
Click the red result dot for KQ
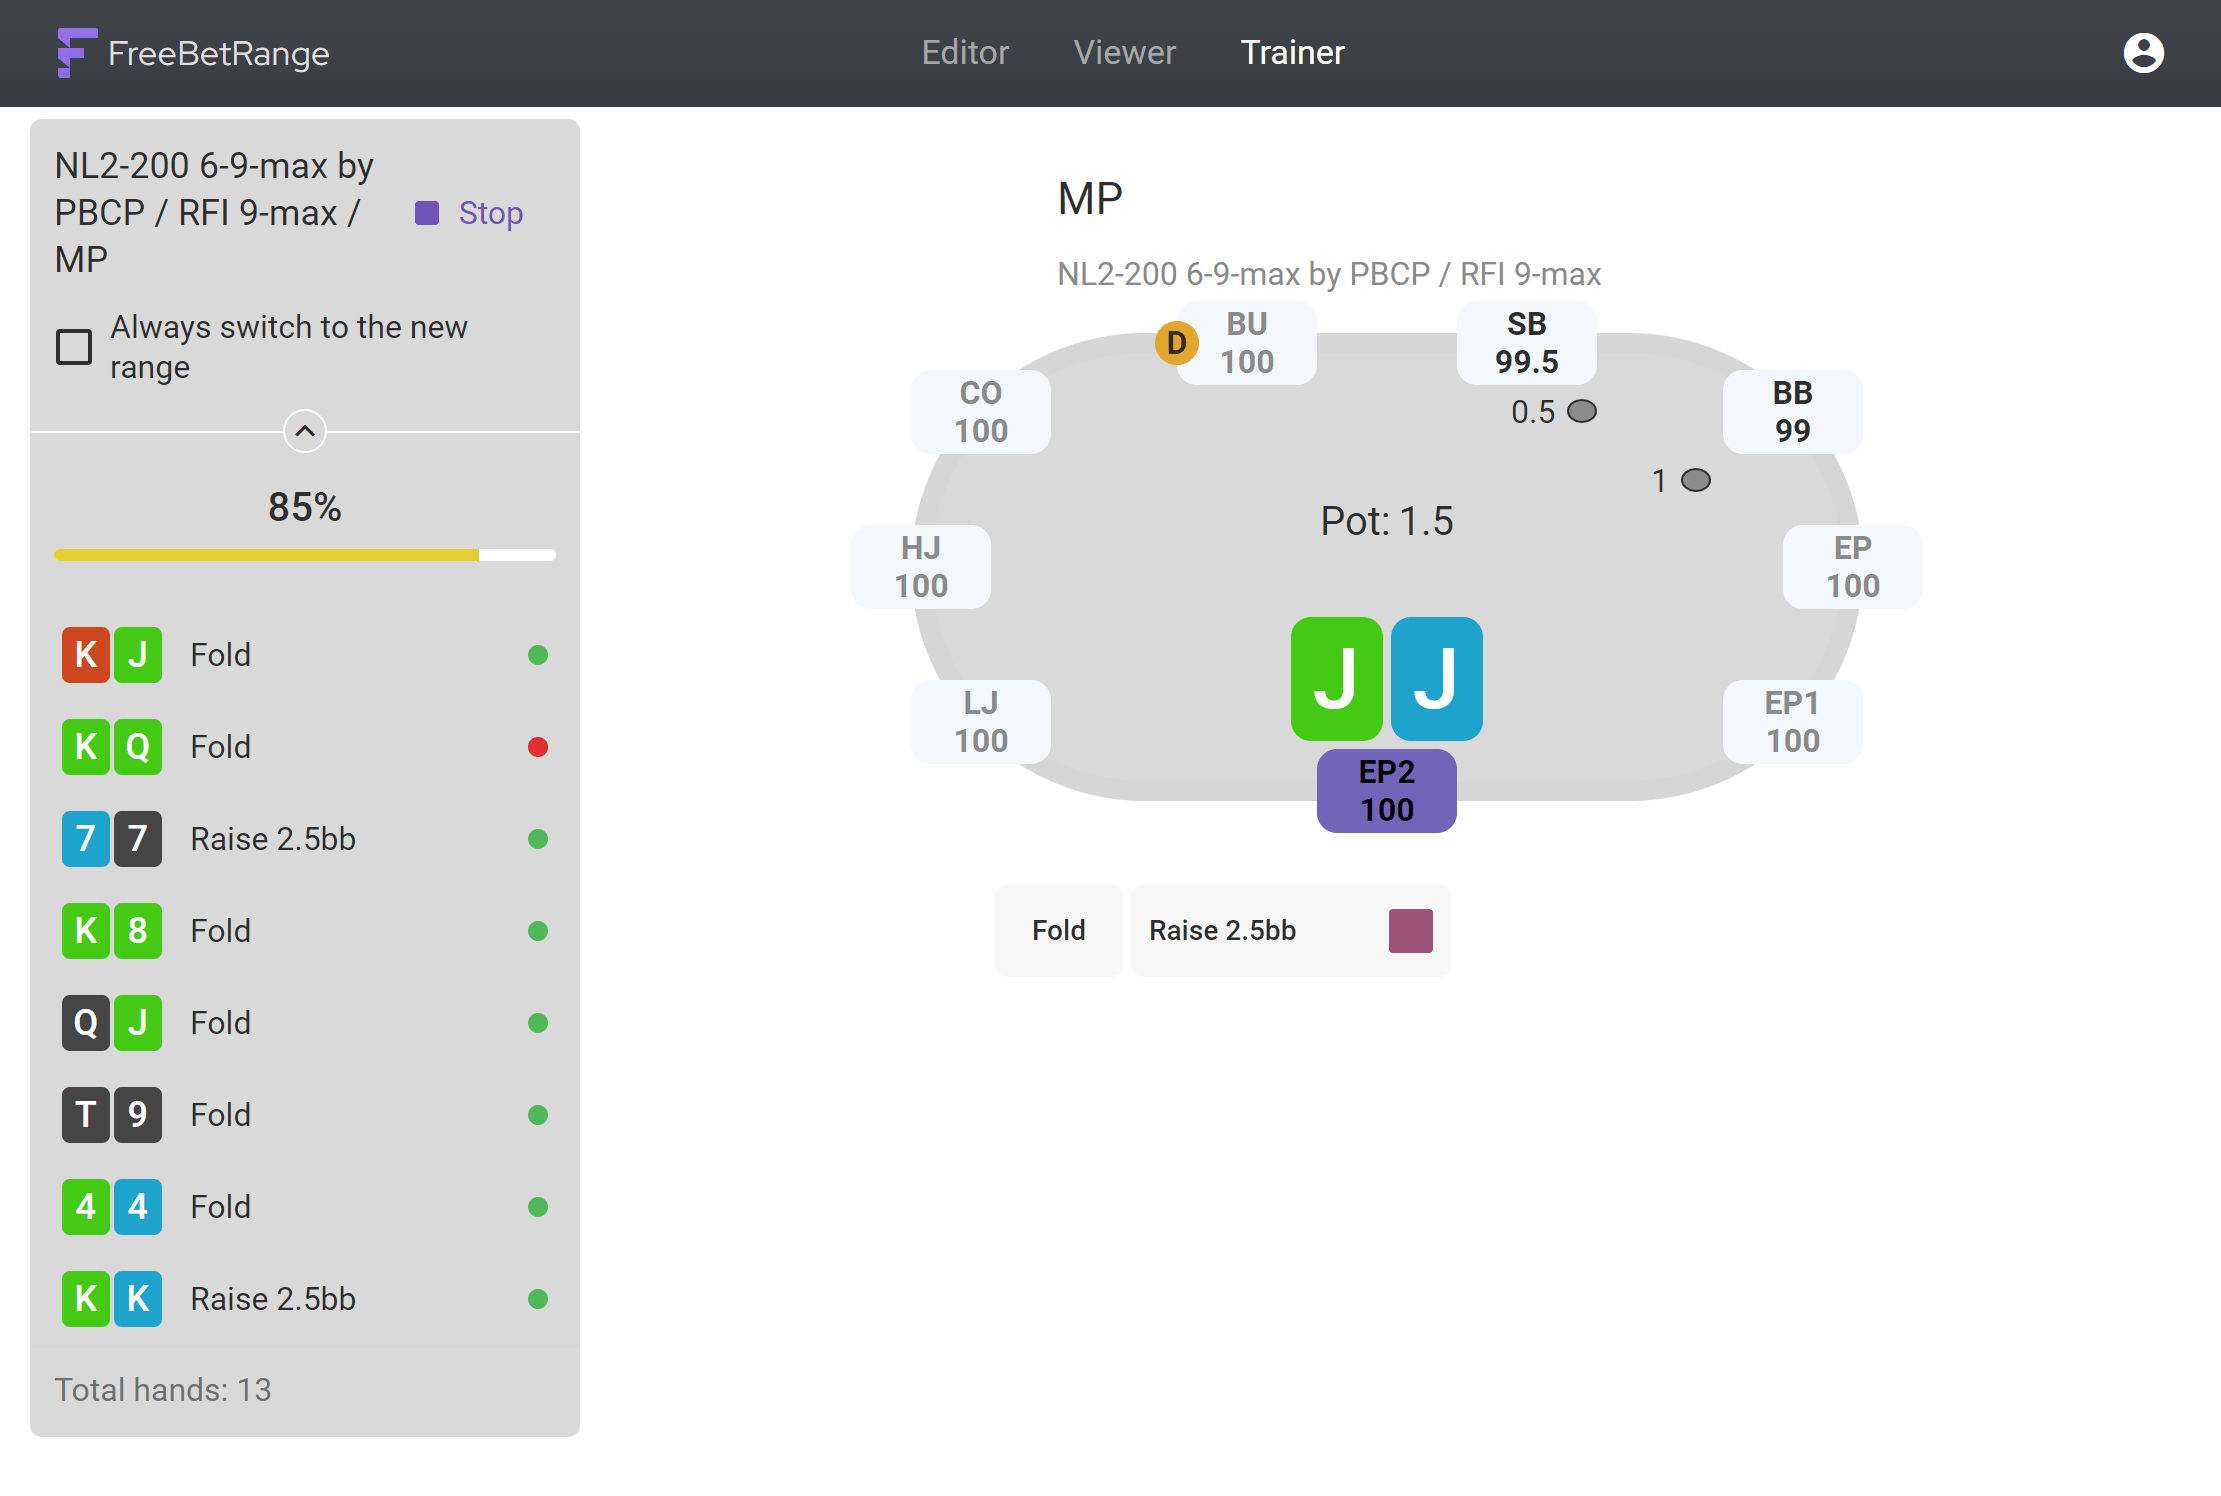(x=538, y=747)
